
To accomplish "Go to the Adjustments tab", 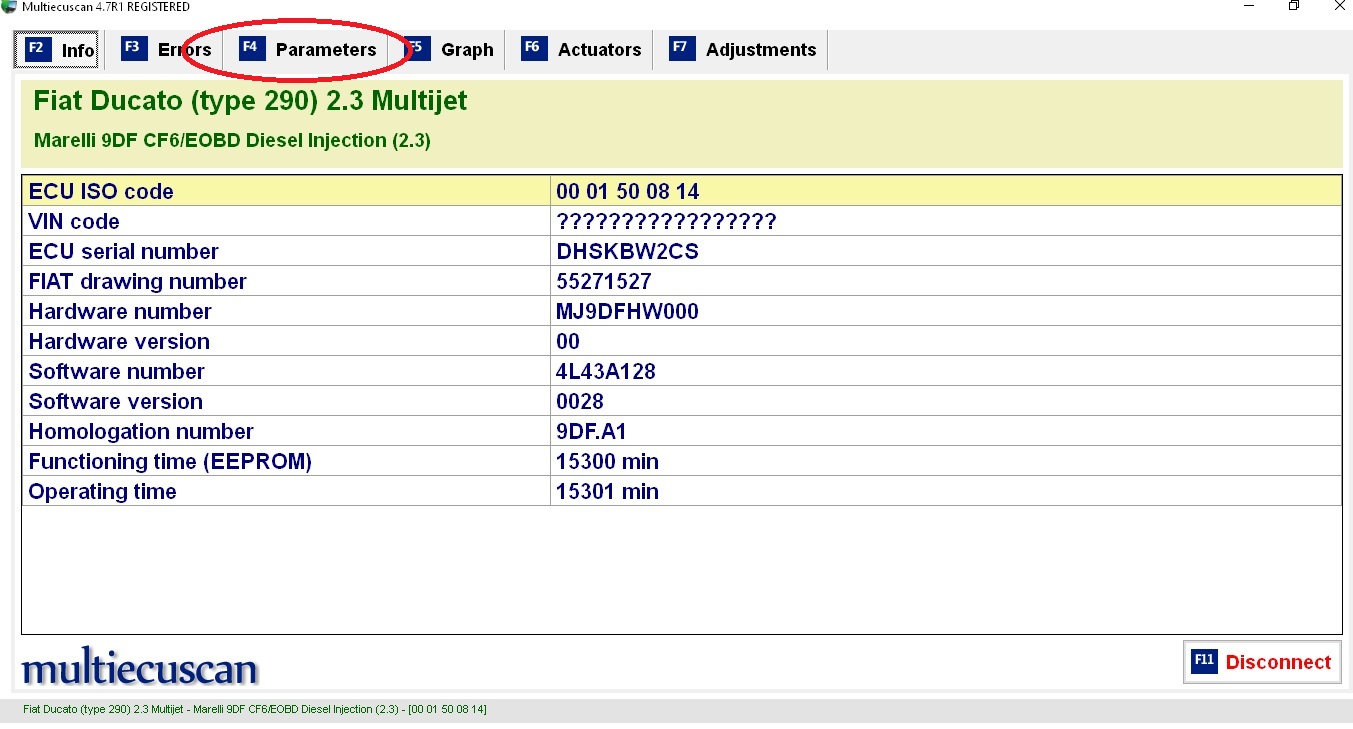I will pos(742,50).
